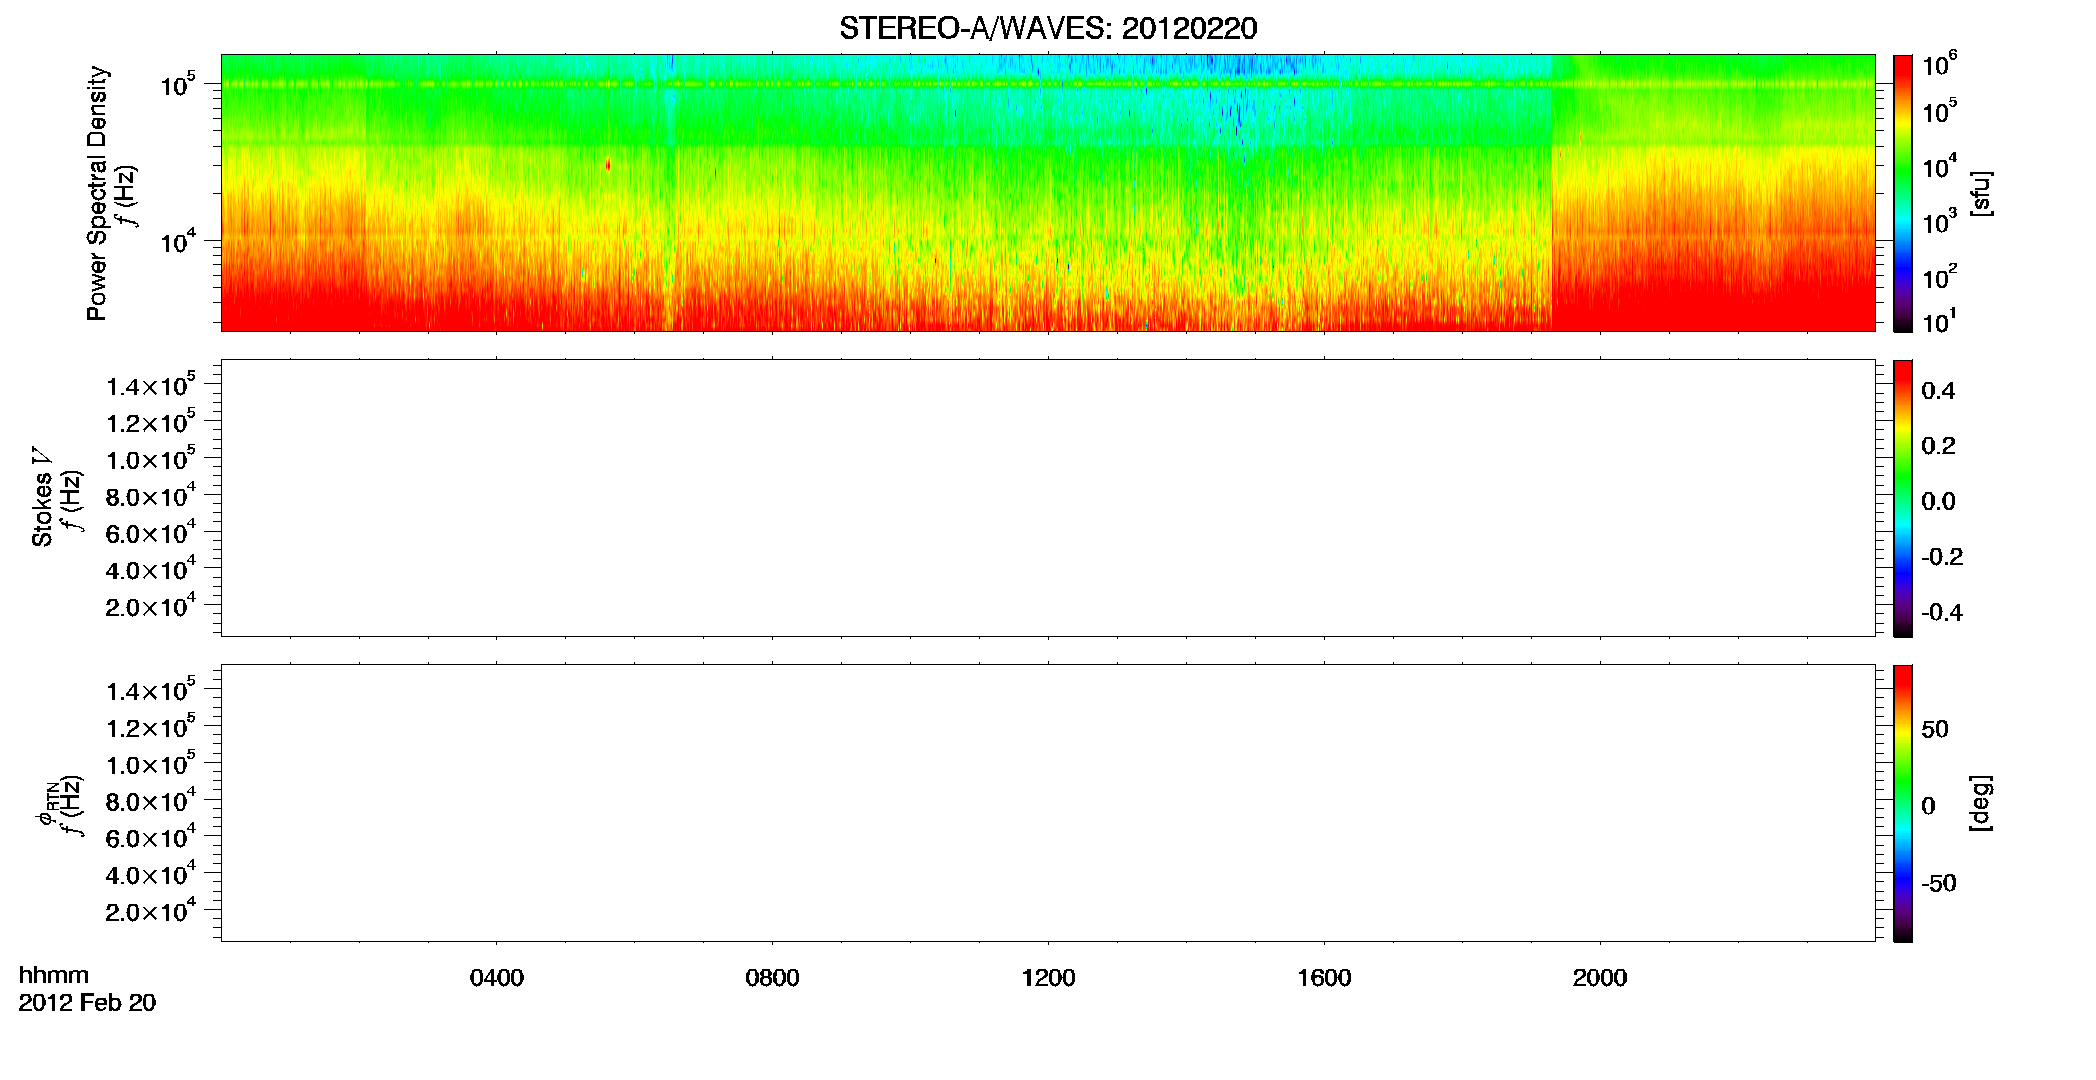Viewport: 2096px width, 1080px height.
Task: Click the 10^6 label on sfu color bar
Action: (x=1939, y=64)
